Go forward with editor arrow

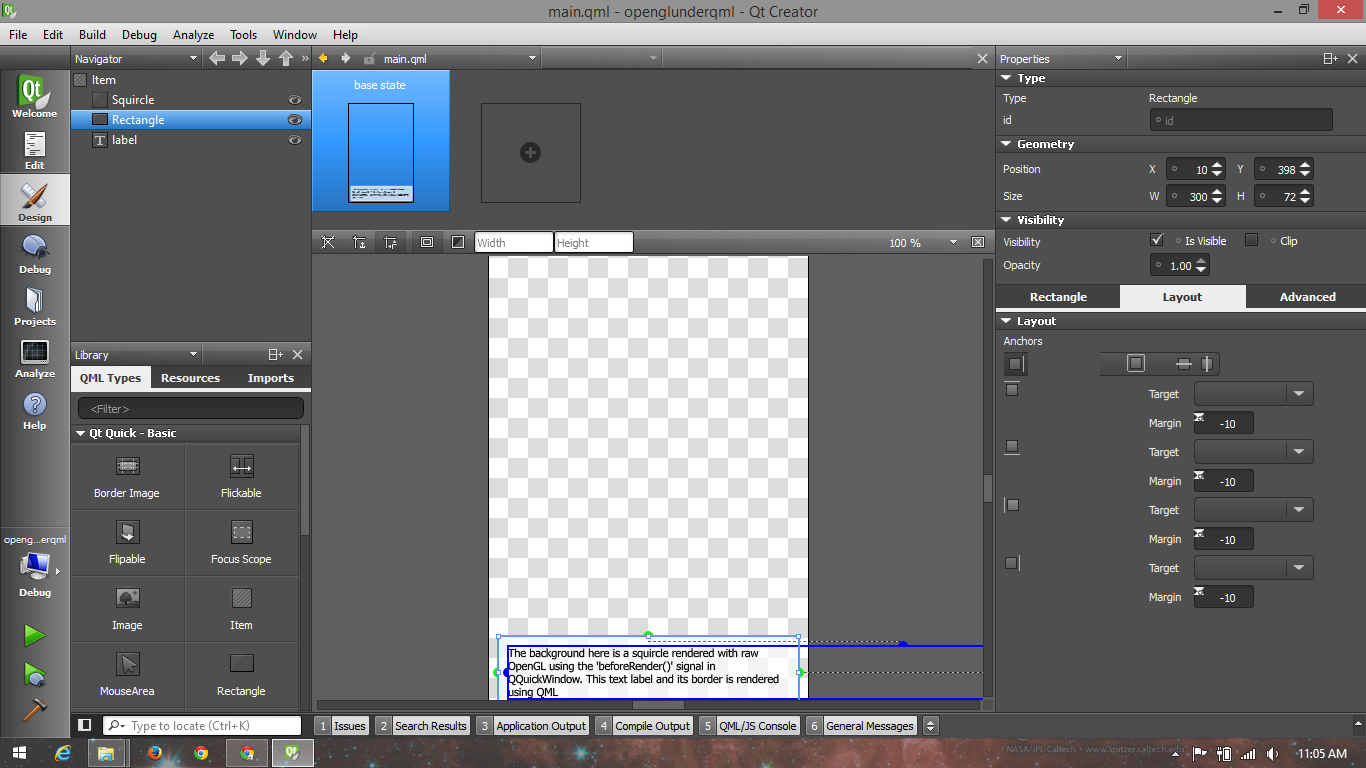tap(346, 58)
